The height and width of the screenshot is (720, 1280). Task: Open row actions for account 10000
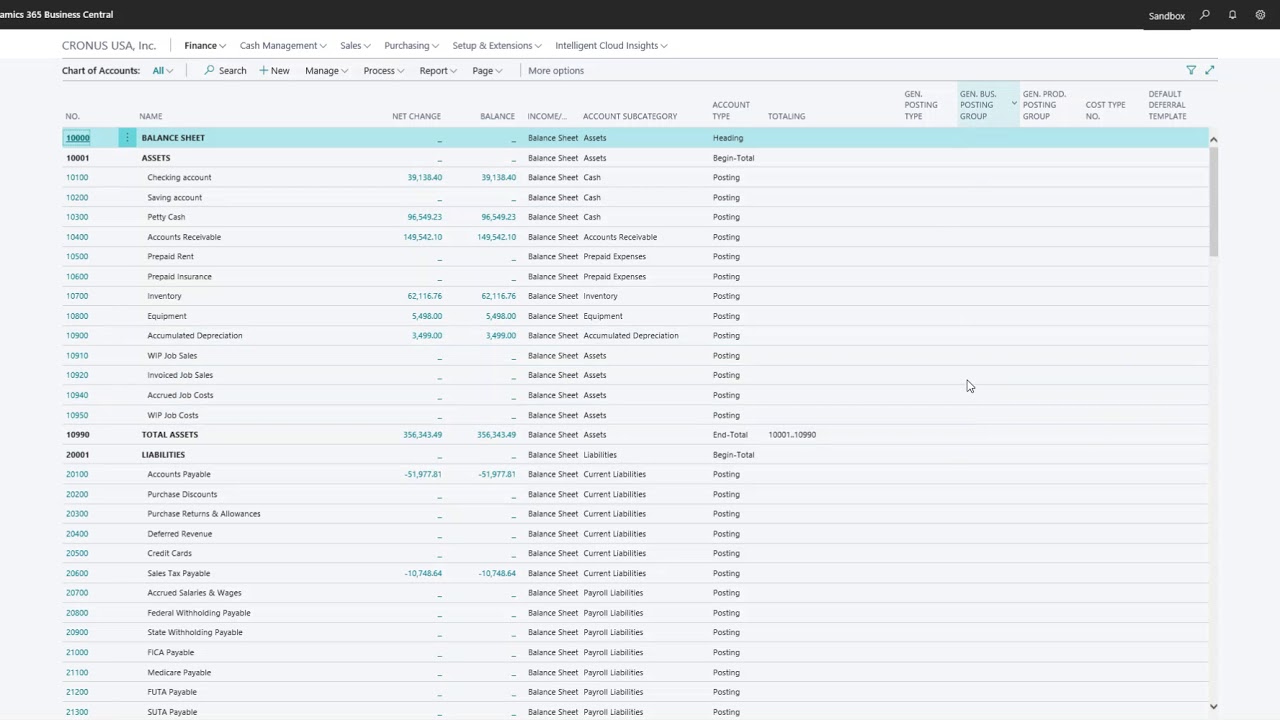[x=127, y=138]
